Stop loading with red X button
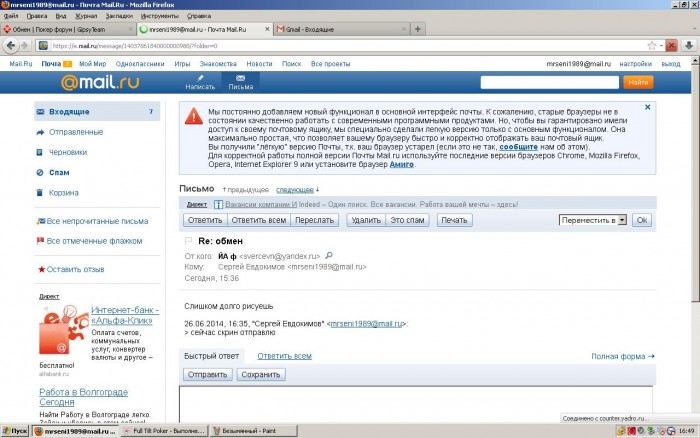The image size is (700, 438). coord(671,46)
